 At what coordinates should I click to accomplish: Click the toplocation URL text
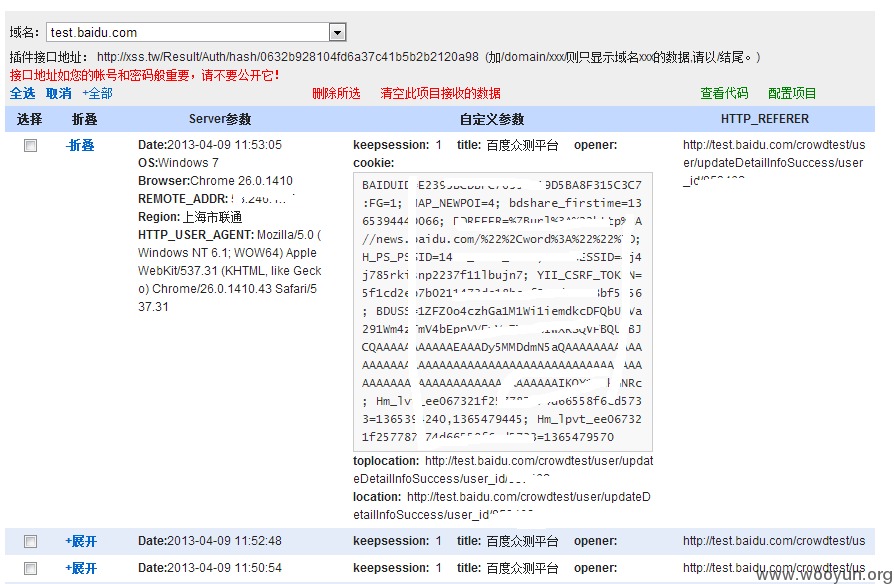(503, 470)
